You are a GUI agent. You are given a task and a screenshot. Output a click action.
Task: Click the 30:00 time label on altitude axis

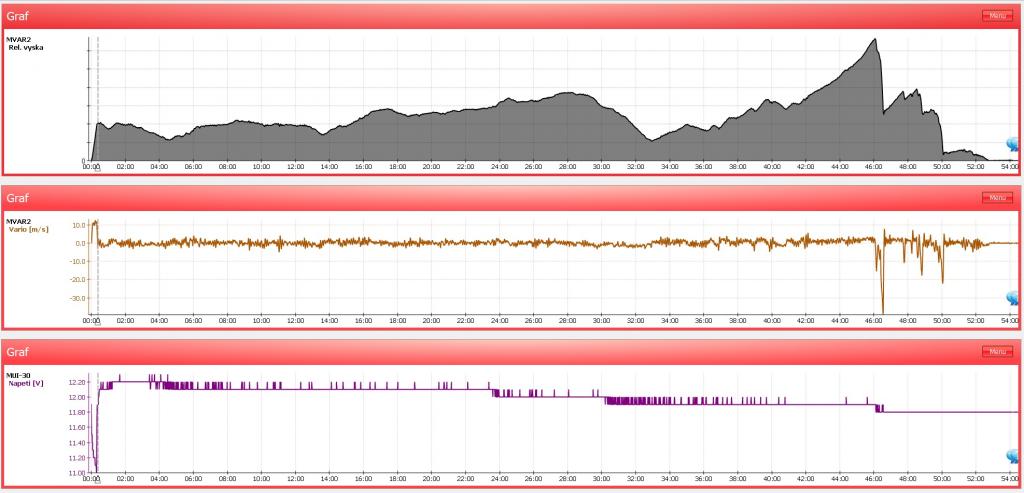[601, 168]
